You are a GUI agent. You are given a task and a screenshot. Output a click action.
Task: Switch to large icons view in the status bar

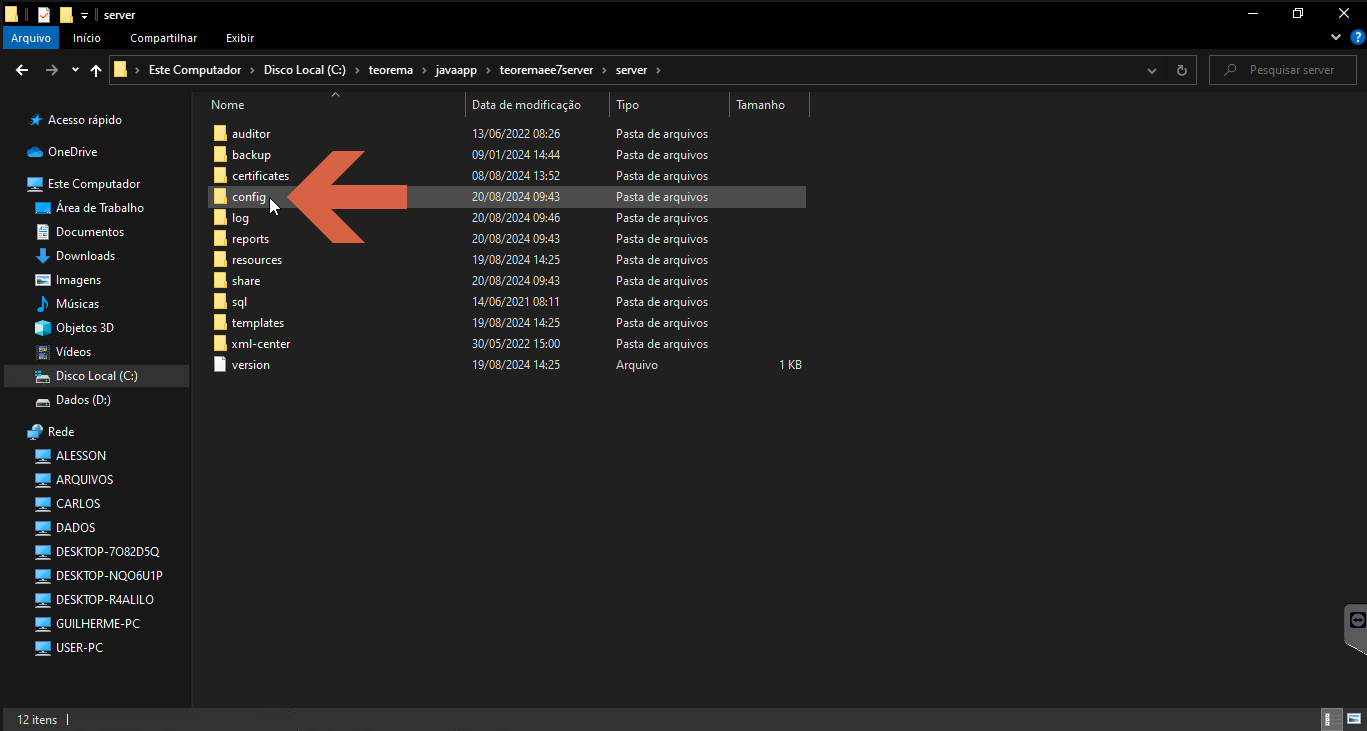coord(1353,719)
